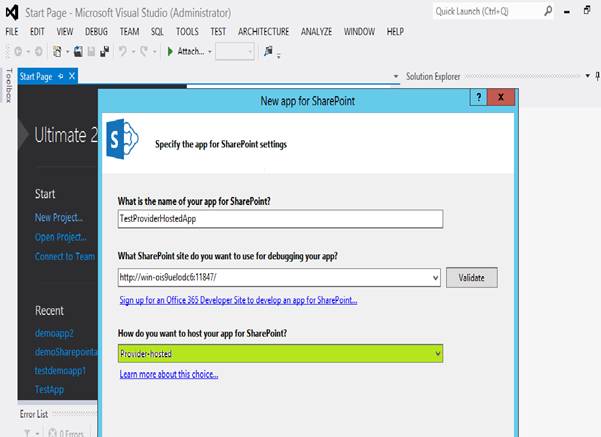The height and width of the screenshot is (437, 601).
Task: Expand the SharePoint site URL dropdown
Action: [435, 278]
